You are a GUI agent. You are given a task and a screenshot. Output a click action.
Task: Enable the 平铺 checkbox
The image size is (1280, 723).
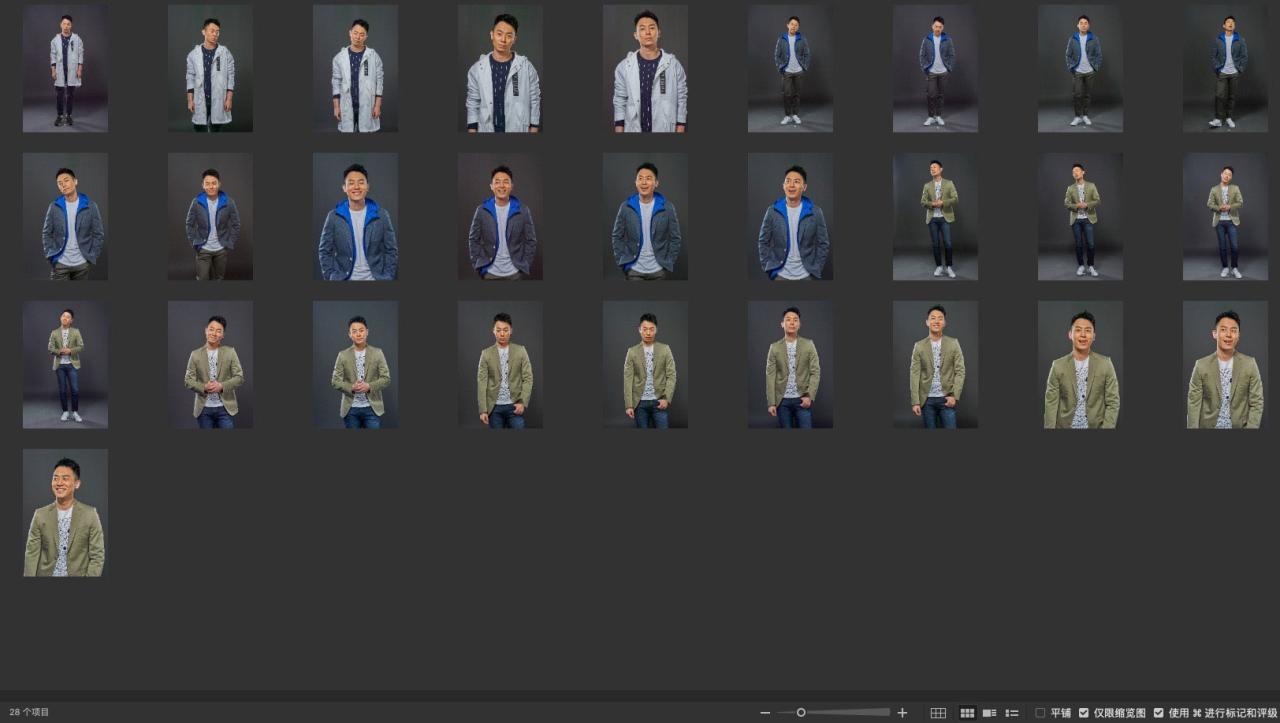(x=1040, y=713)
